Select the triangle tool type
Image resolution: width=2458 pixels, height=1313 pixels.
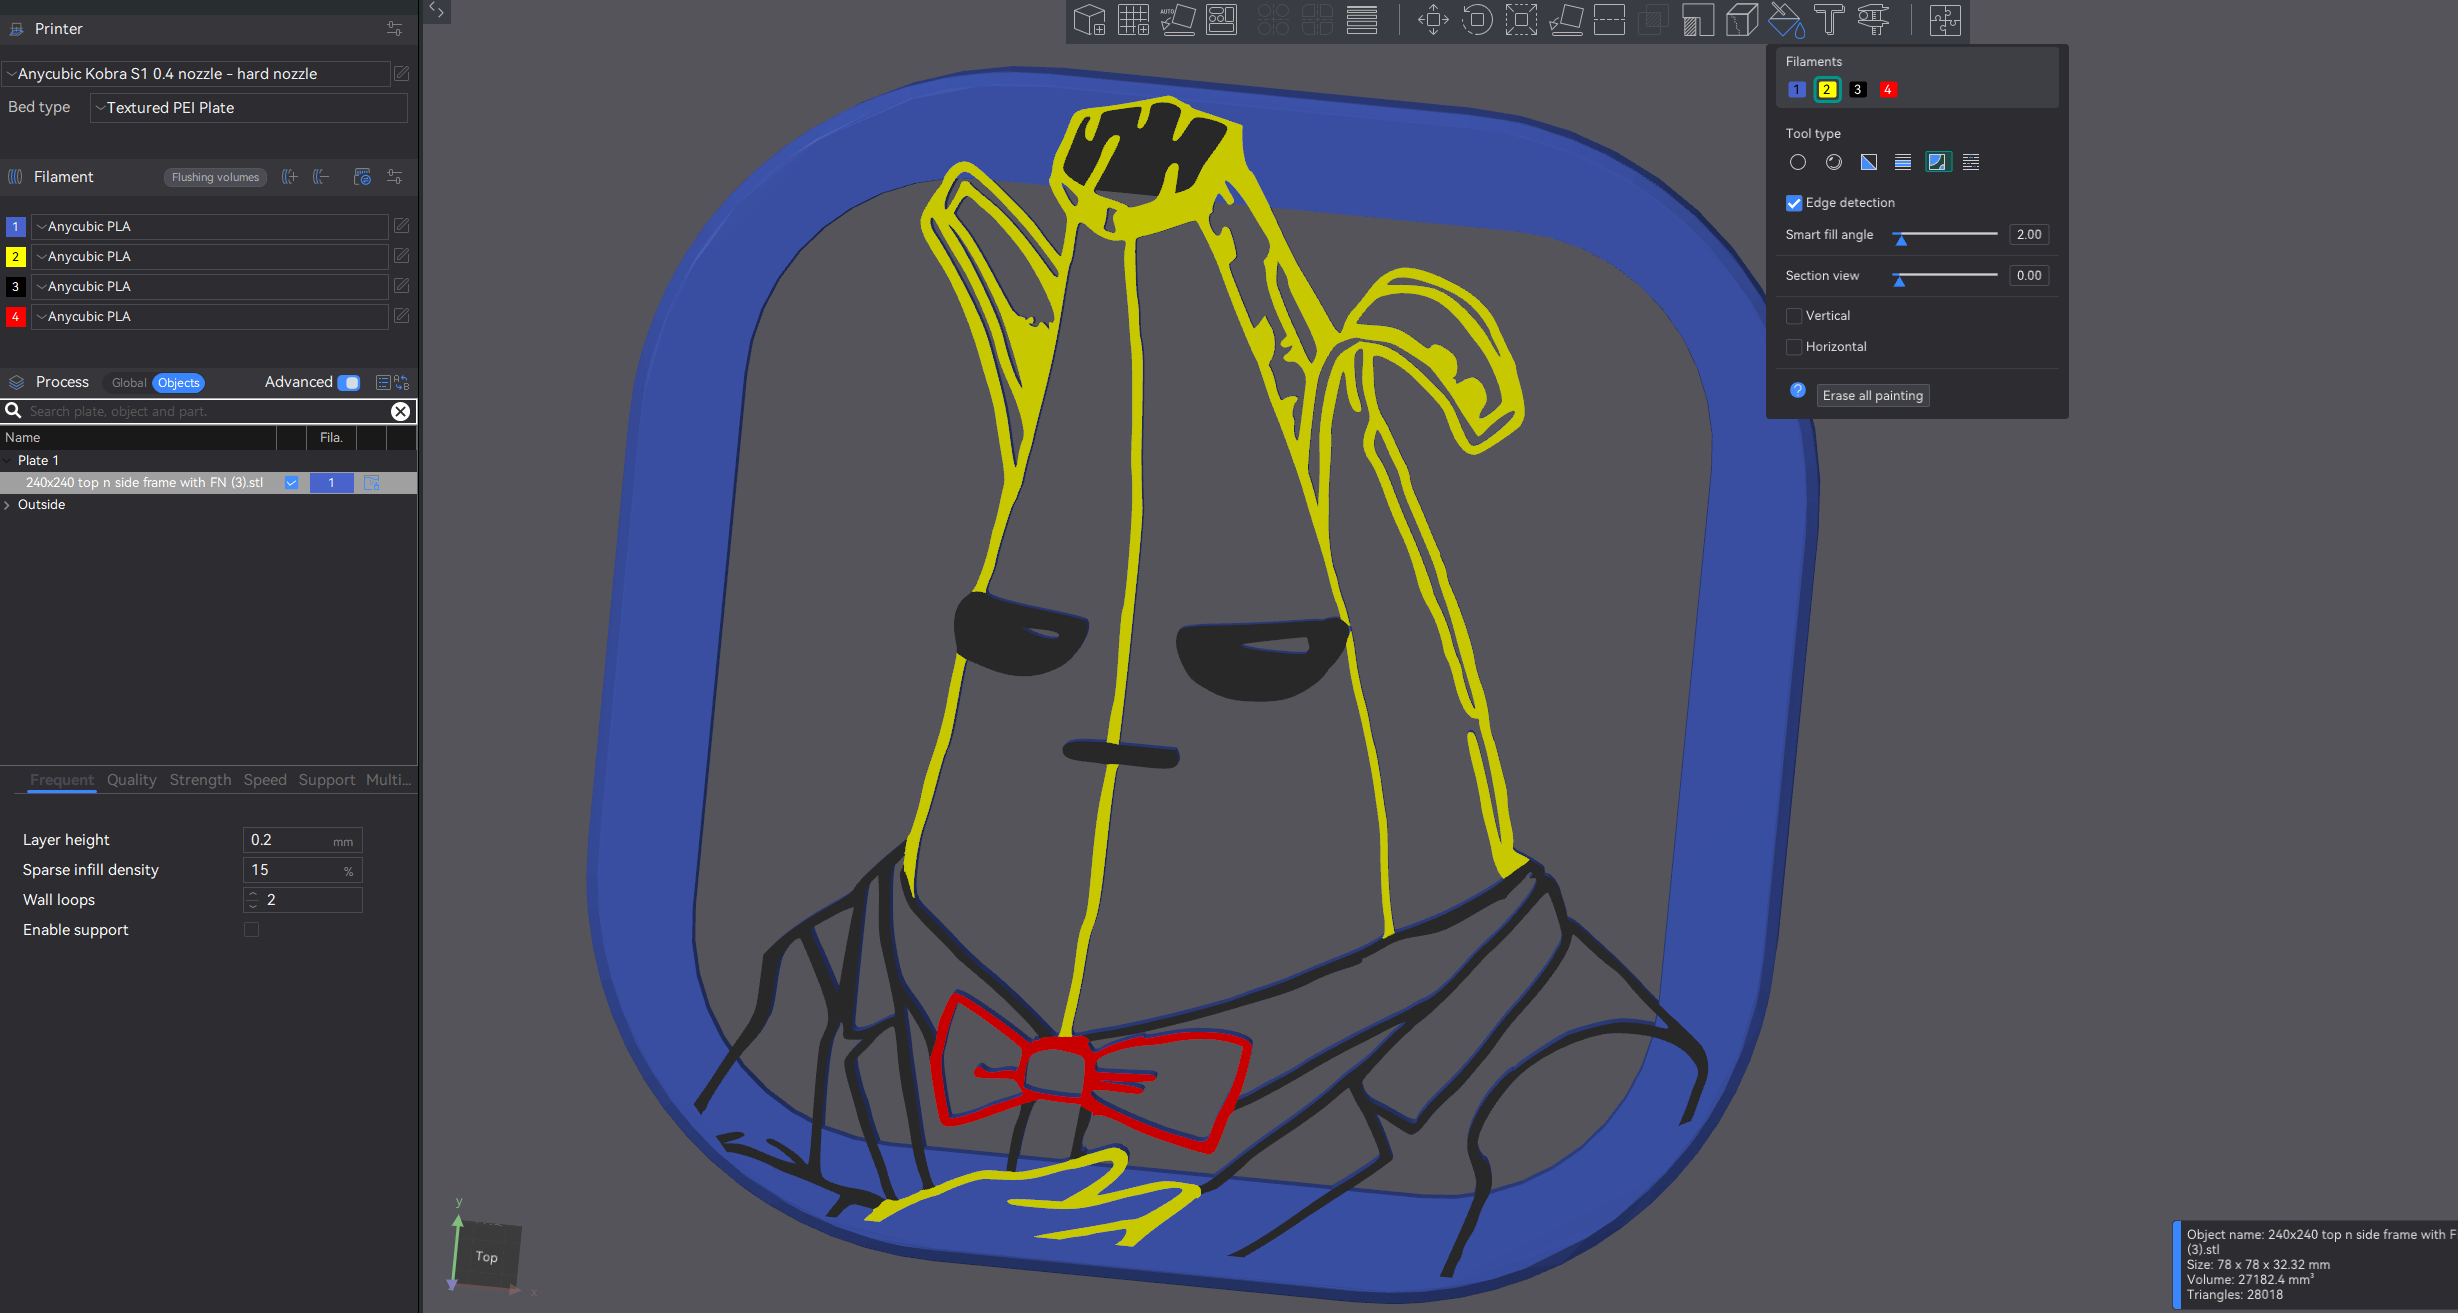(1869, 162)
